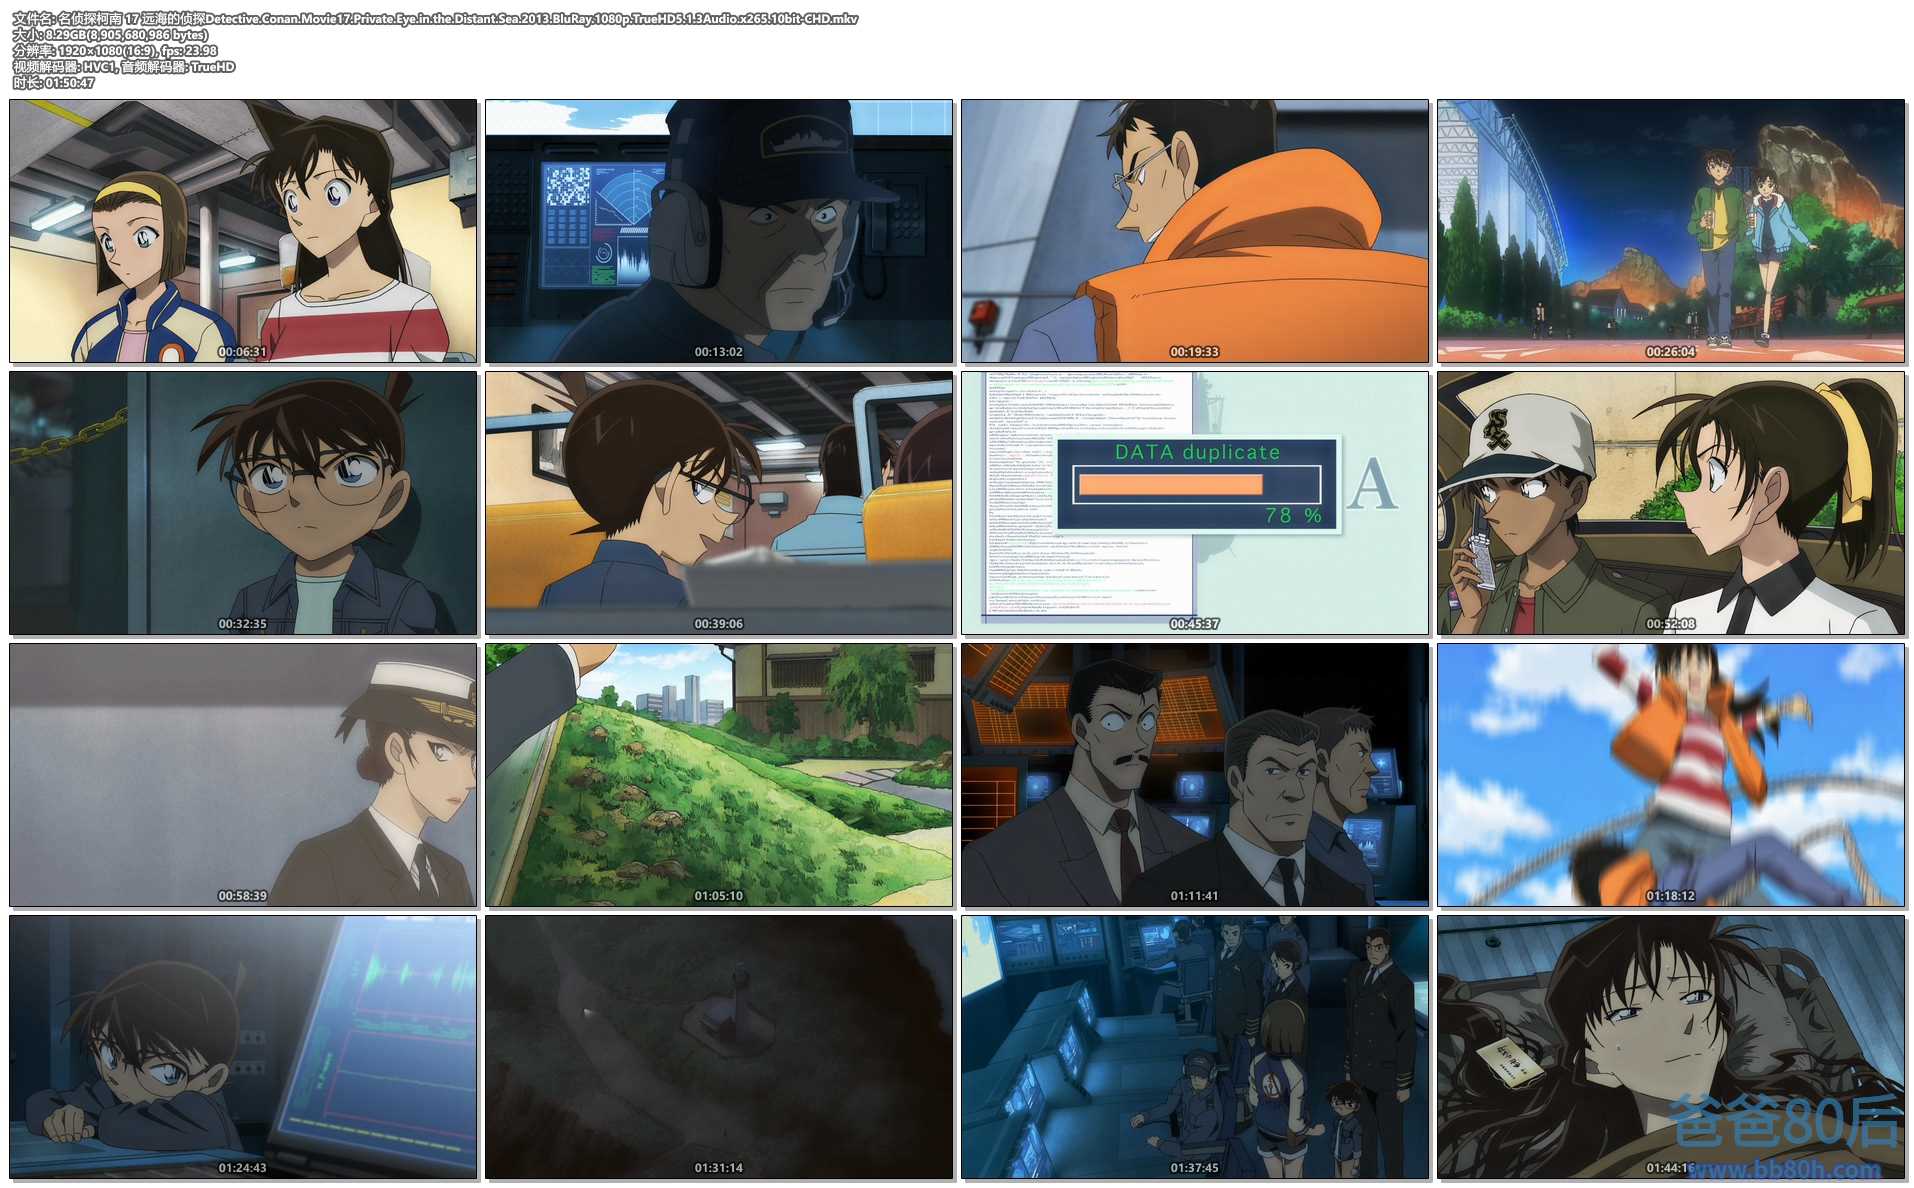
Task: Select the thumbnail at 00:13:02
Action: (719, 231)
